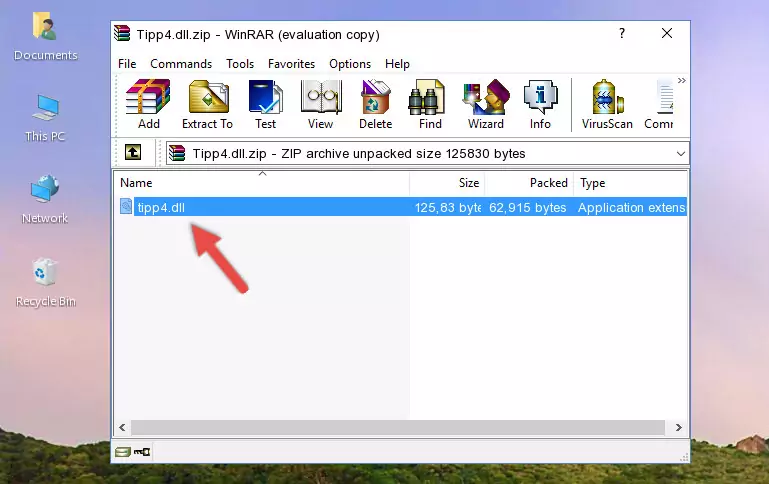Viewport: 769px width, 484px height.
Task: Select the Documents desktop icon
Action: pyautogui.click(x=46, y=36)
